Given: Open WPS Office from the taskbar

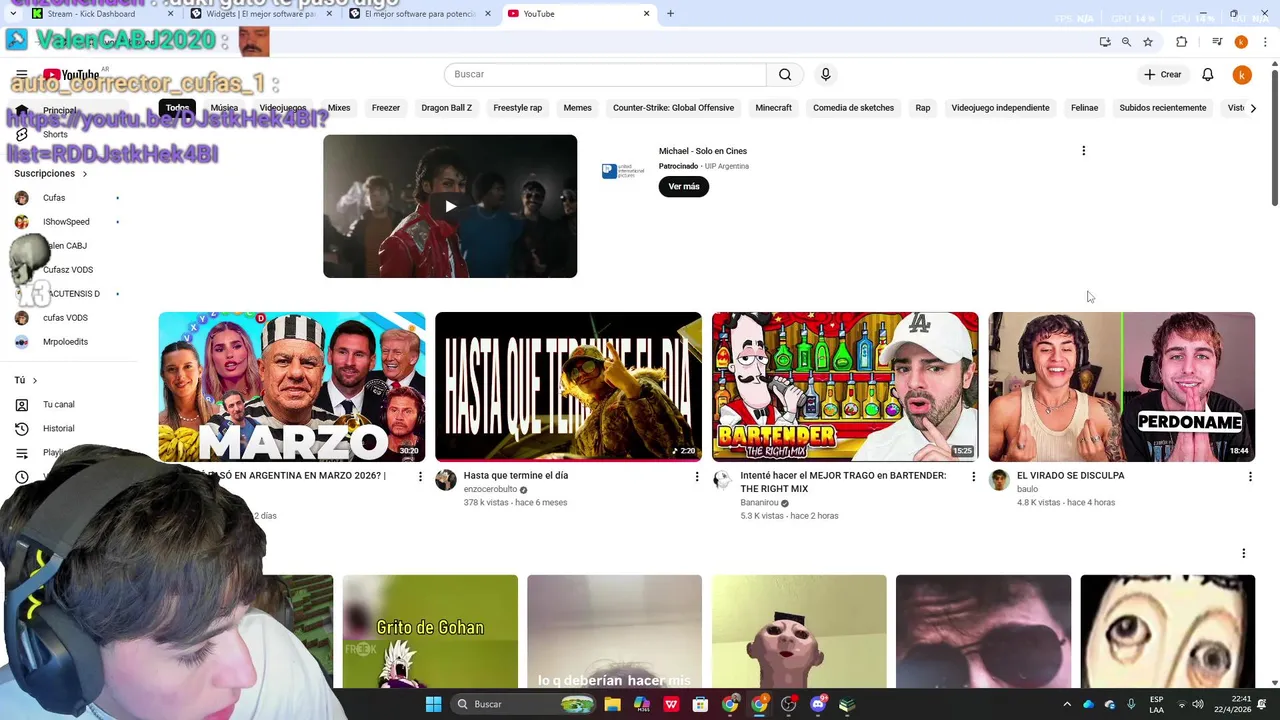Looking at the screenshot, I should [x=671, y=704].
